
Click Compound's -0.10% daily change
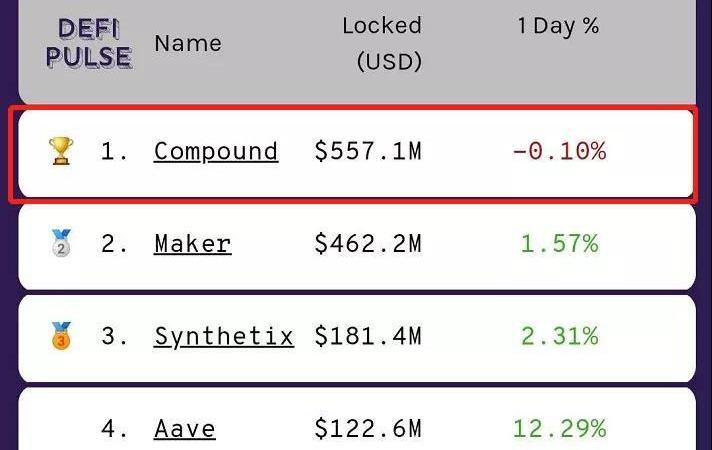pos(559,151)
